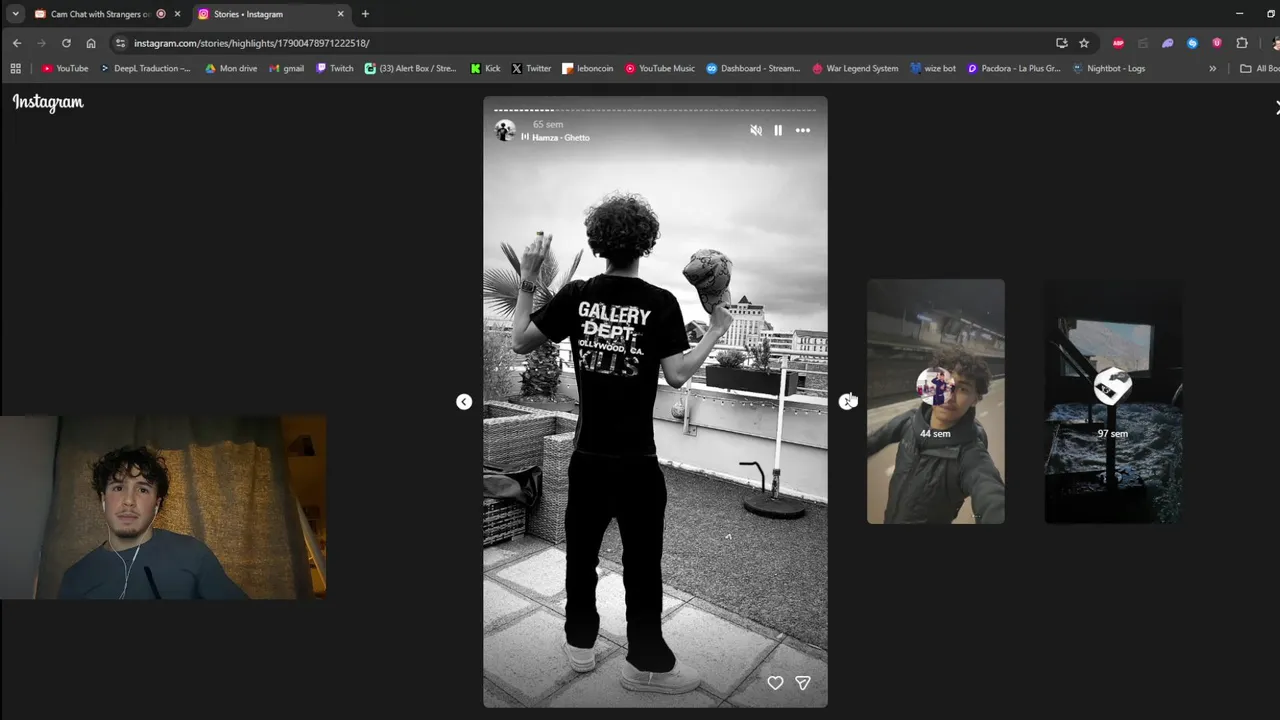Open the YouTube bookmark
Image resolution: width=1280 pixels, height=720 pixels.
[x=65, y=69]
